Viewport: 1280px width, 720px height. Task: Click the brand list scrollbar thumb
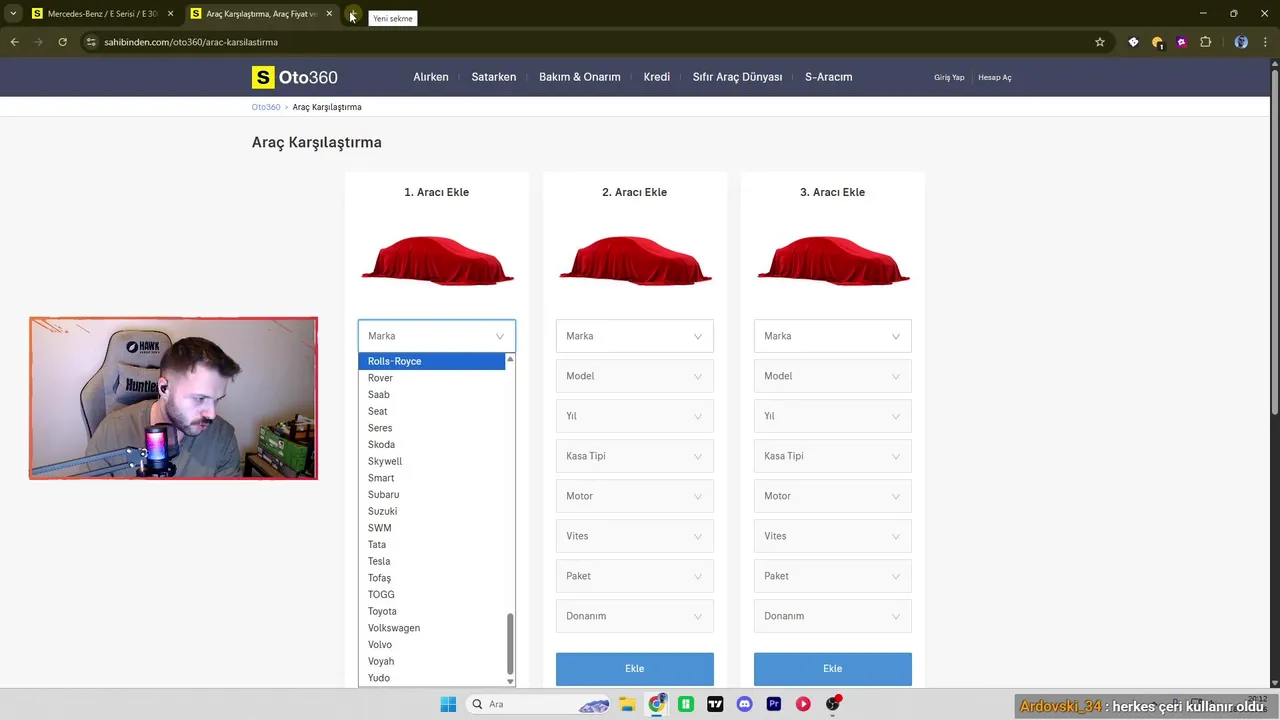pos(510,643)
